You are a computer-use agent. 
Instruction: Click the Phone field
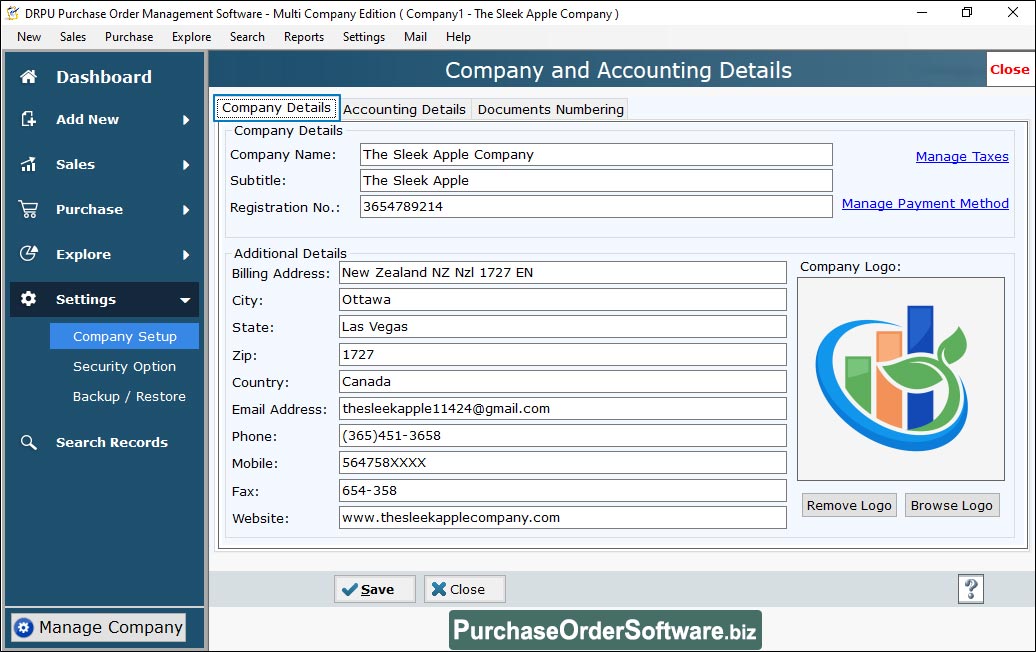562,435
